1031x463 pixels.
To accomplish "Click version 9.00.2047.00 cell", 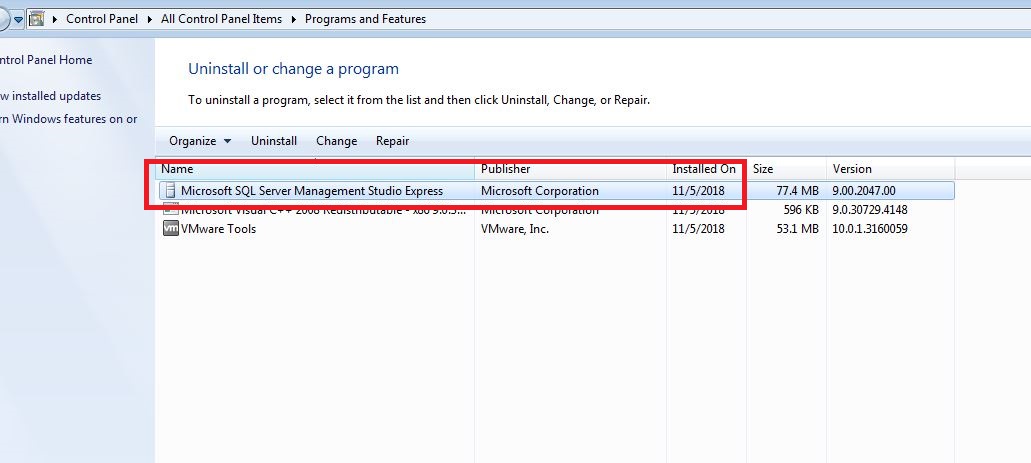I will 864,191.
